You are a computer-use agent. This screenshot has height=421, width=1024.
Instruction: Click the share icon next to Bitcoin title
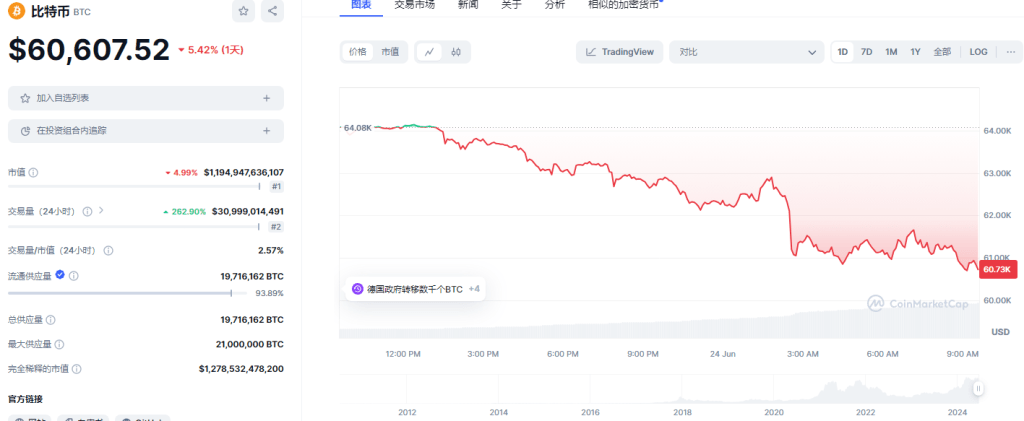point(274,12)
